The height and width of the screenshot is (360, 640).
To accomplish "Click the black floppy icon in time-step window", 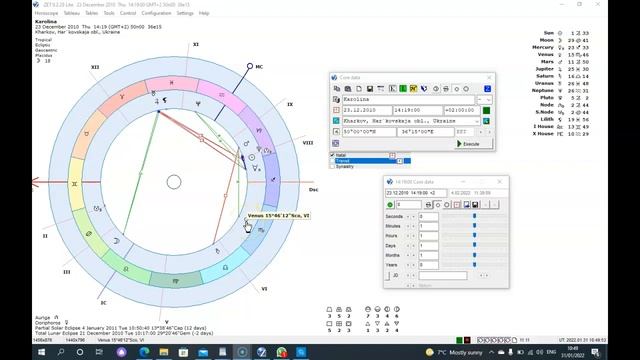I will coord(475,205).
